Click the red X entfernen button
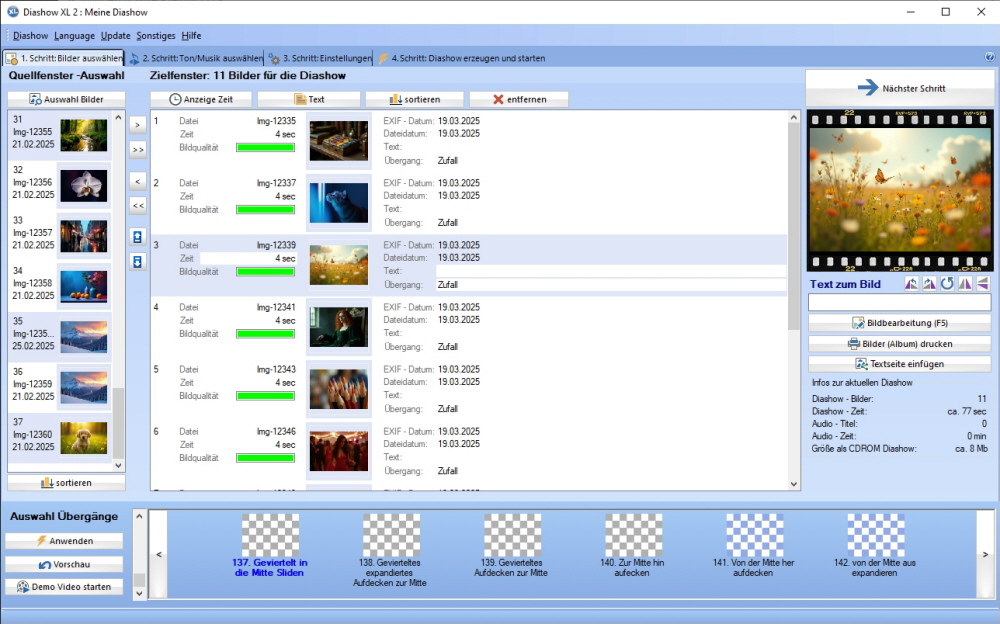 point(519,99)
